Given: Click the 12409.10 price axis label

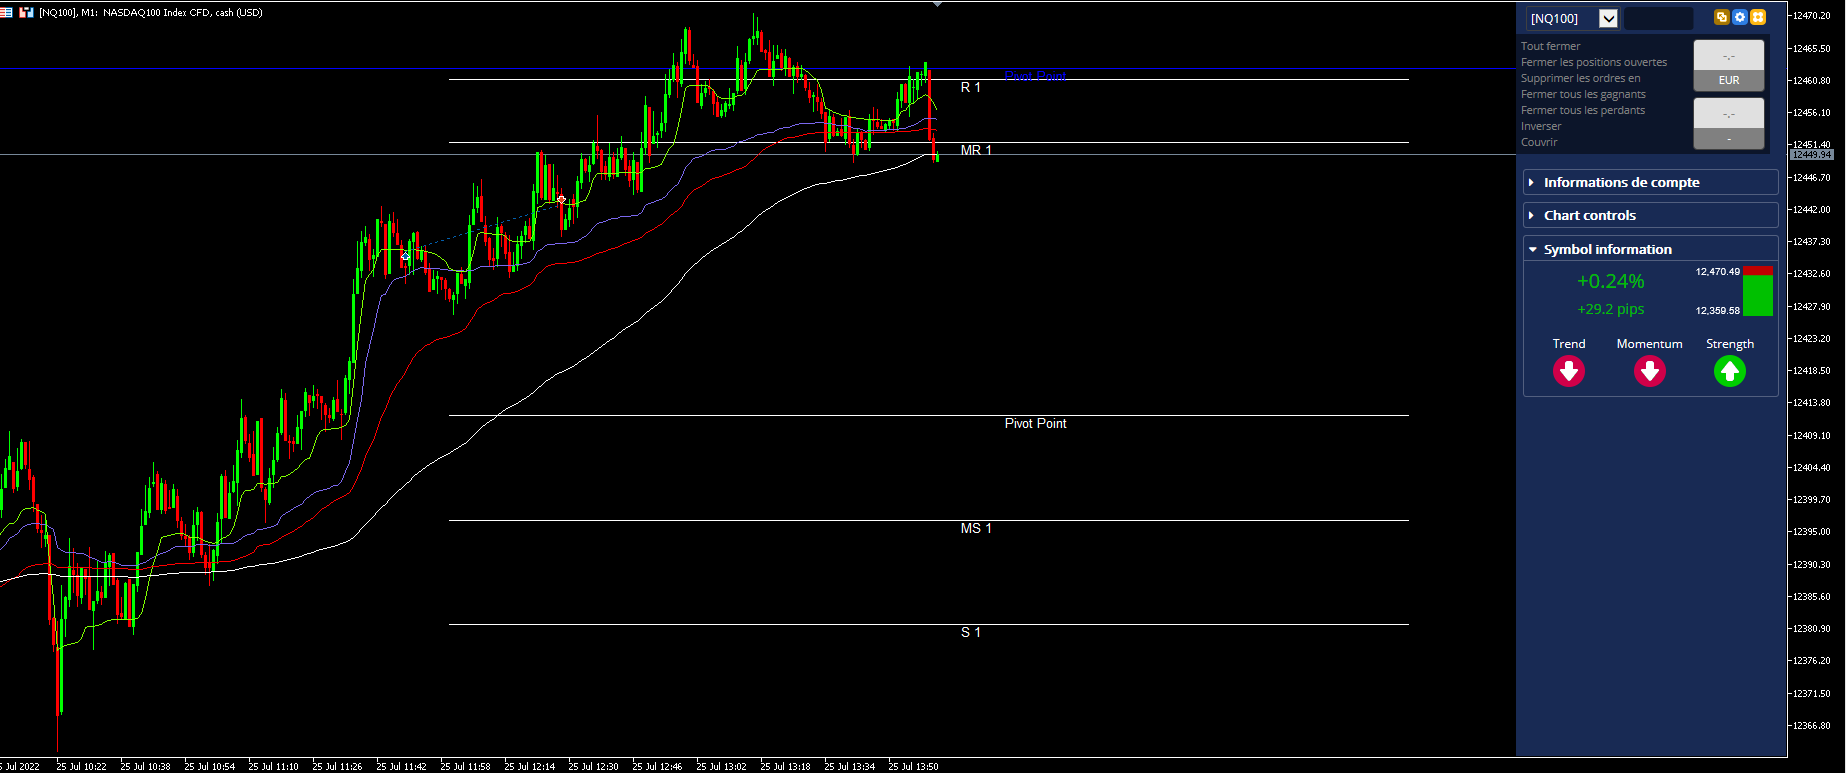Looking at the screenshot, I should pos(1812,436).
